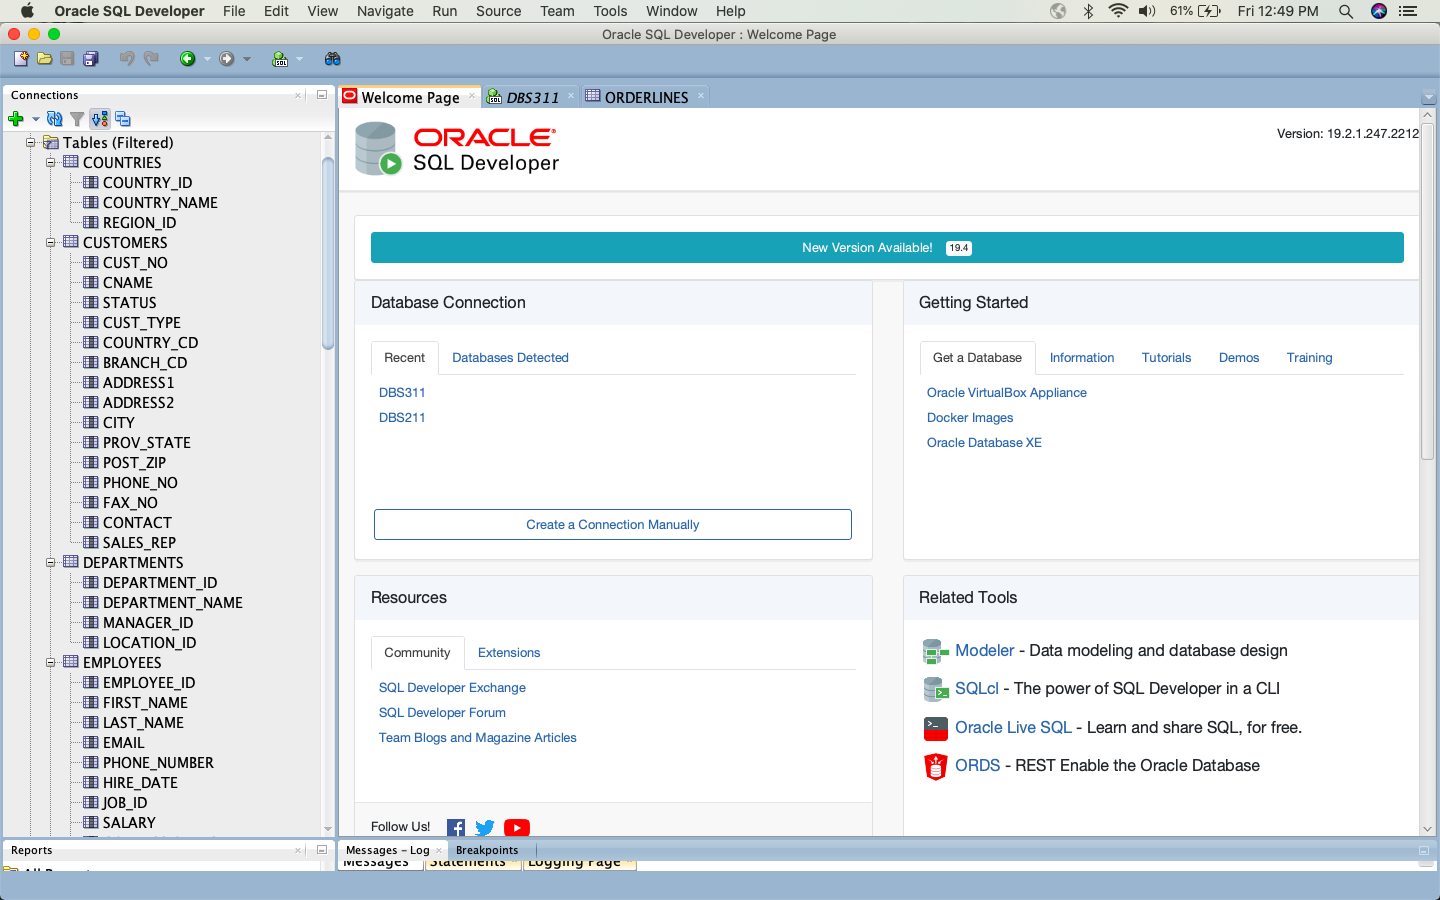
Task: Collapse the Tables (Filtered) node
Action: [x=31, y=142]
